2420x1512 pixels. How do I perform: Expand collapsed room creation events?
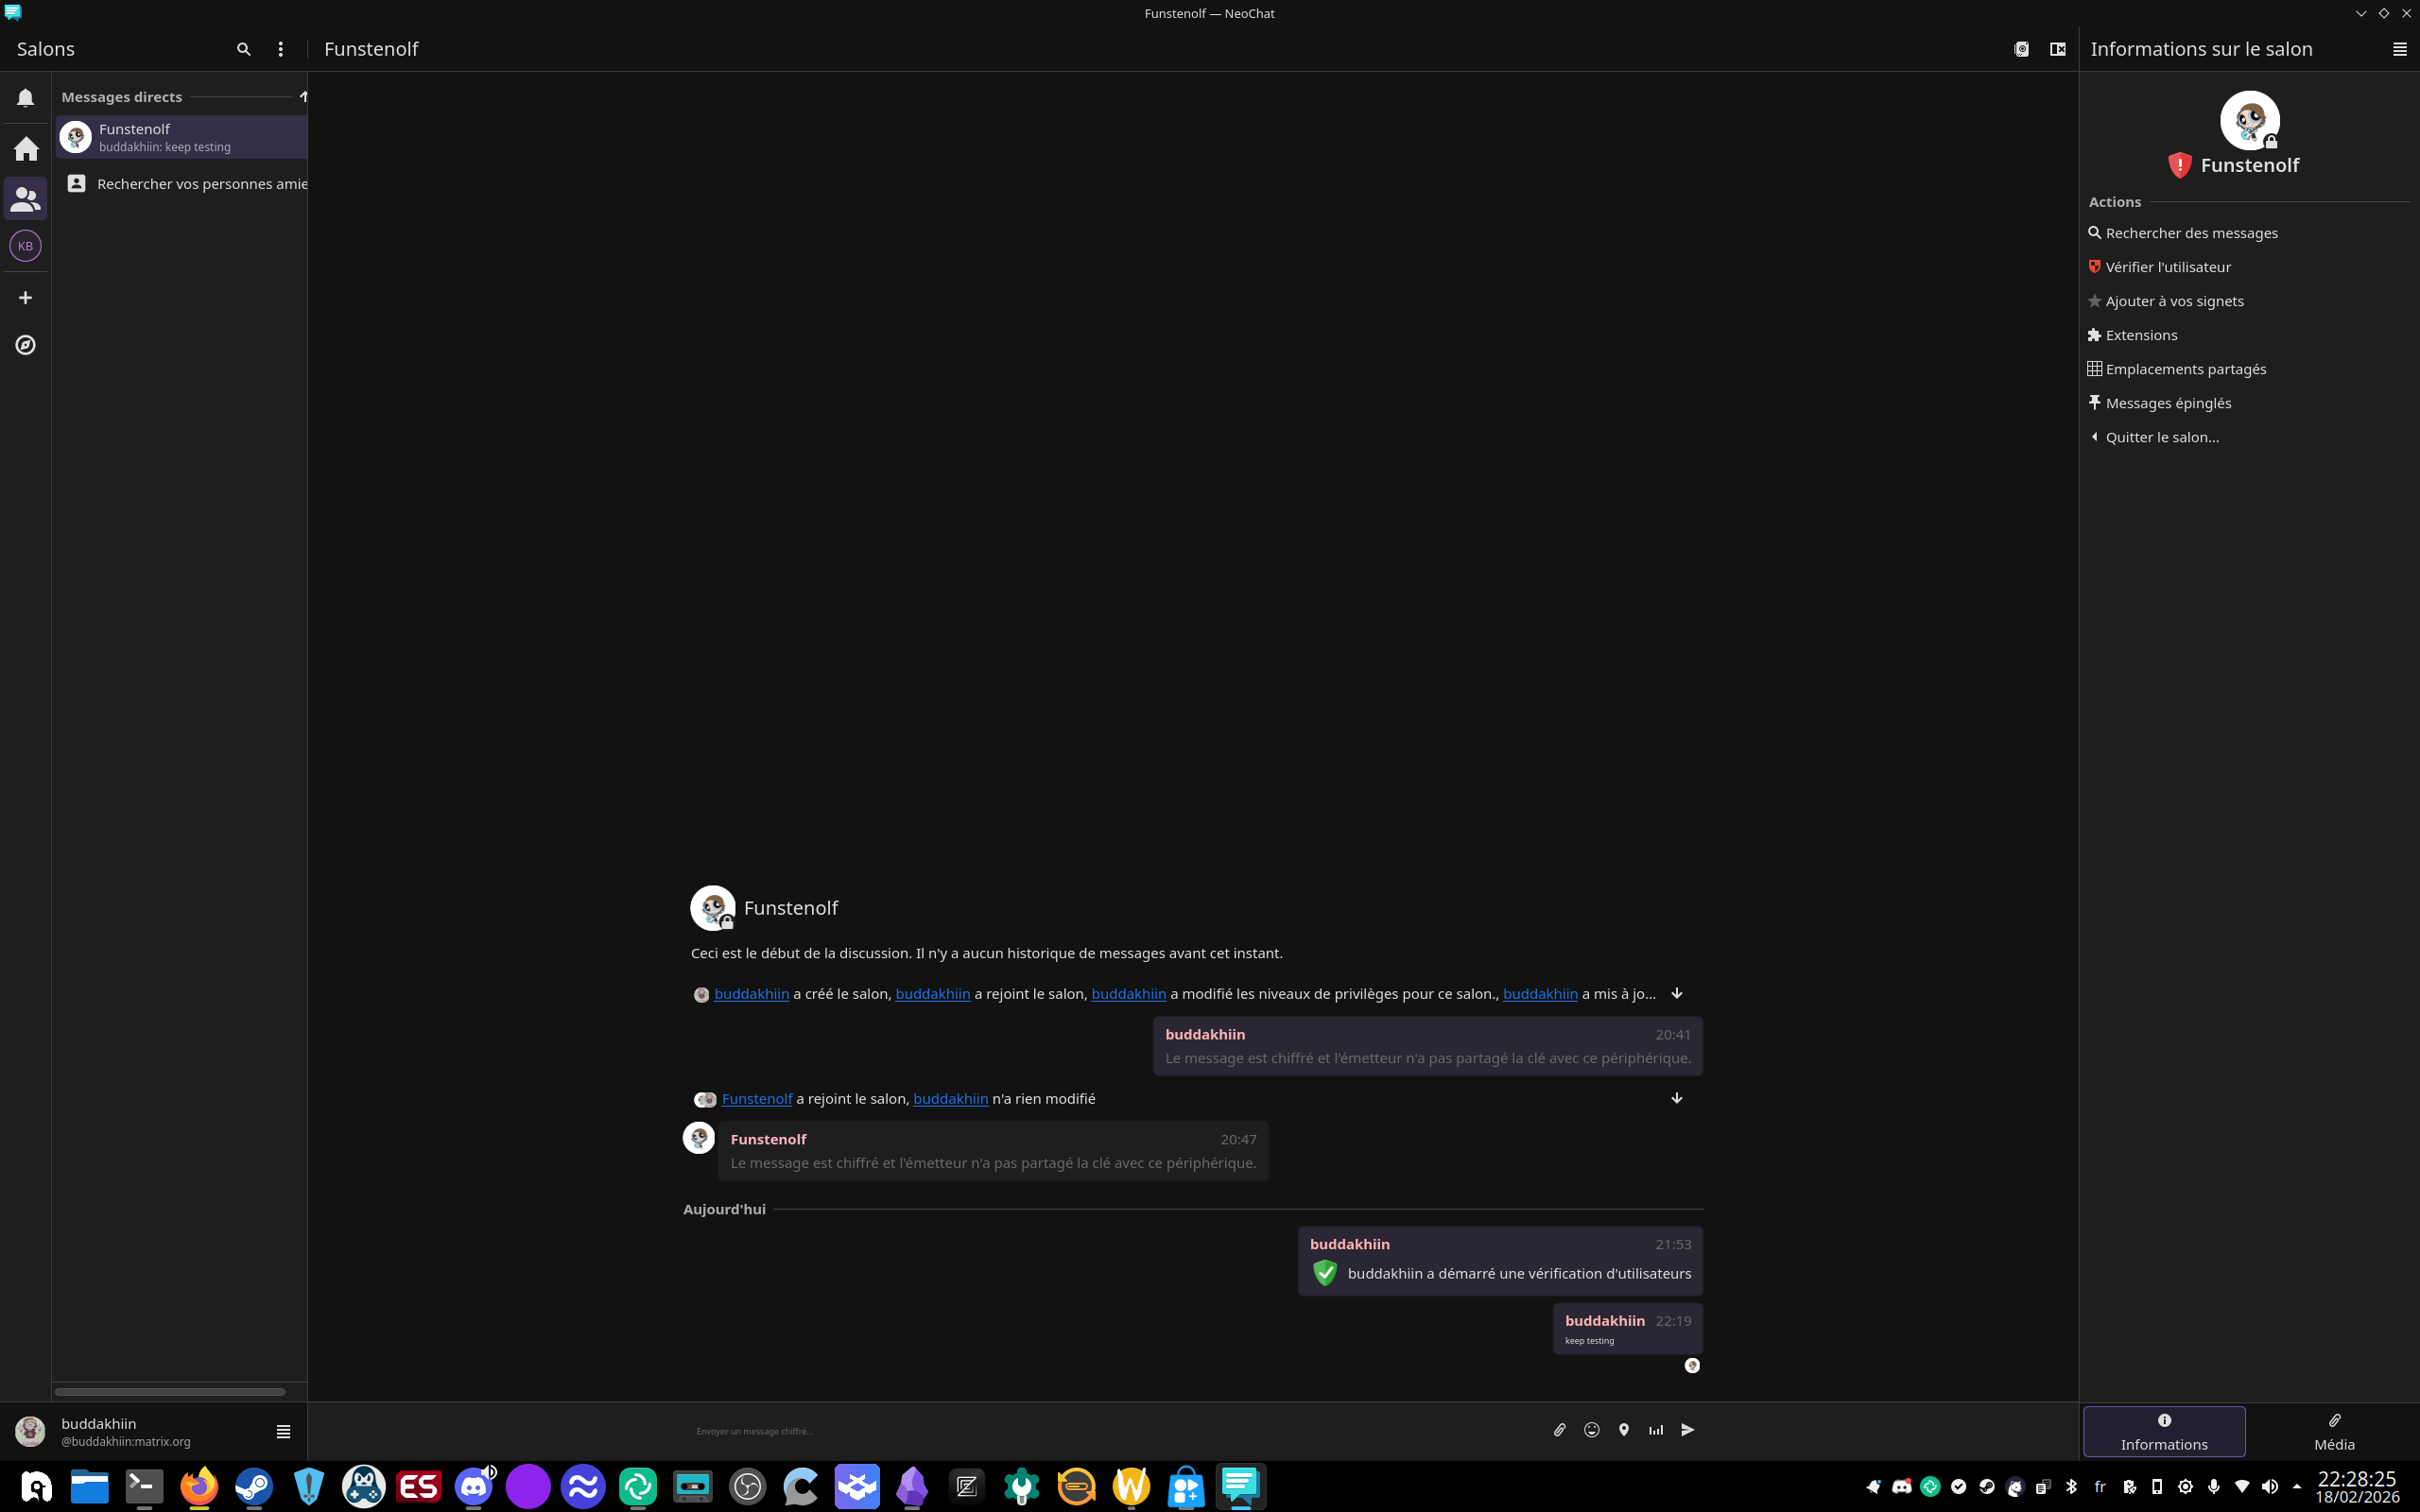point(1677,993)
